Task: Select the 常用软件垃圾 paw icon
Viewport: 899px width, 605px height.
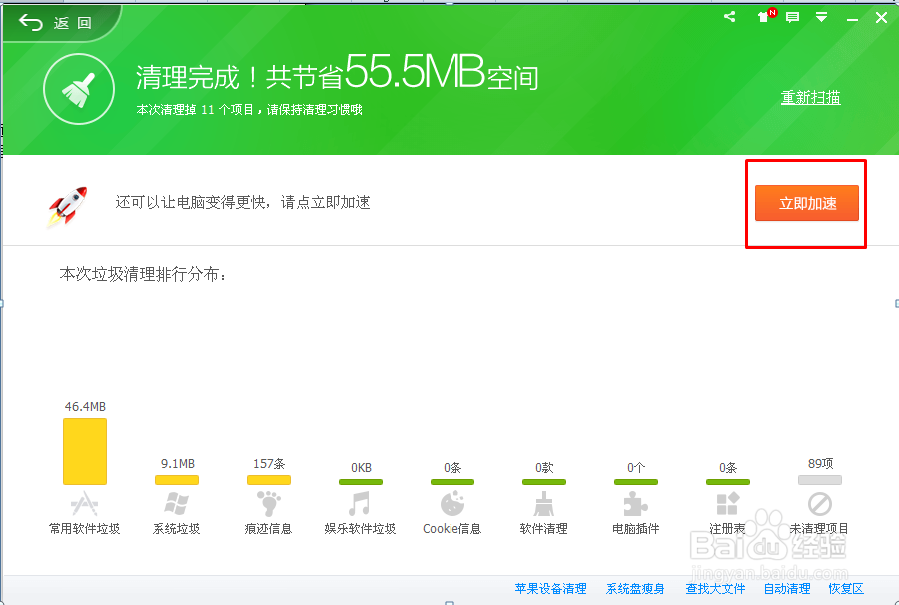Action: (85, 501)
